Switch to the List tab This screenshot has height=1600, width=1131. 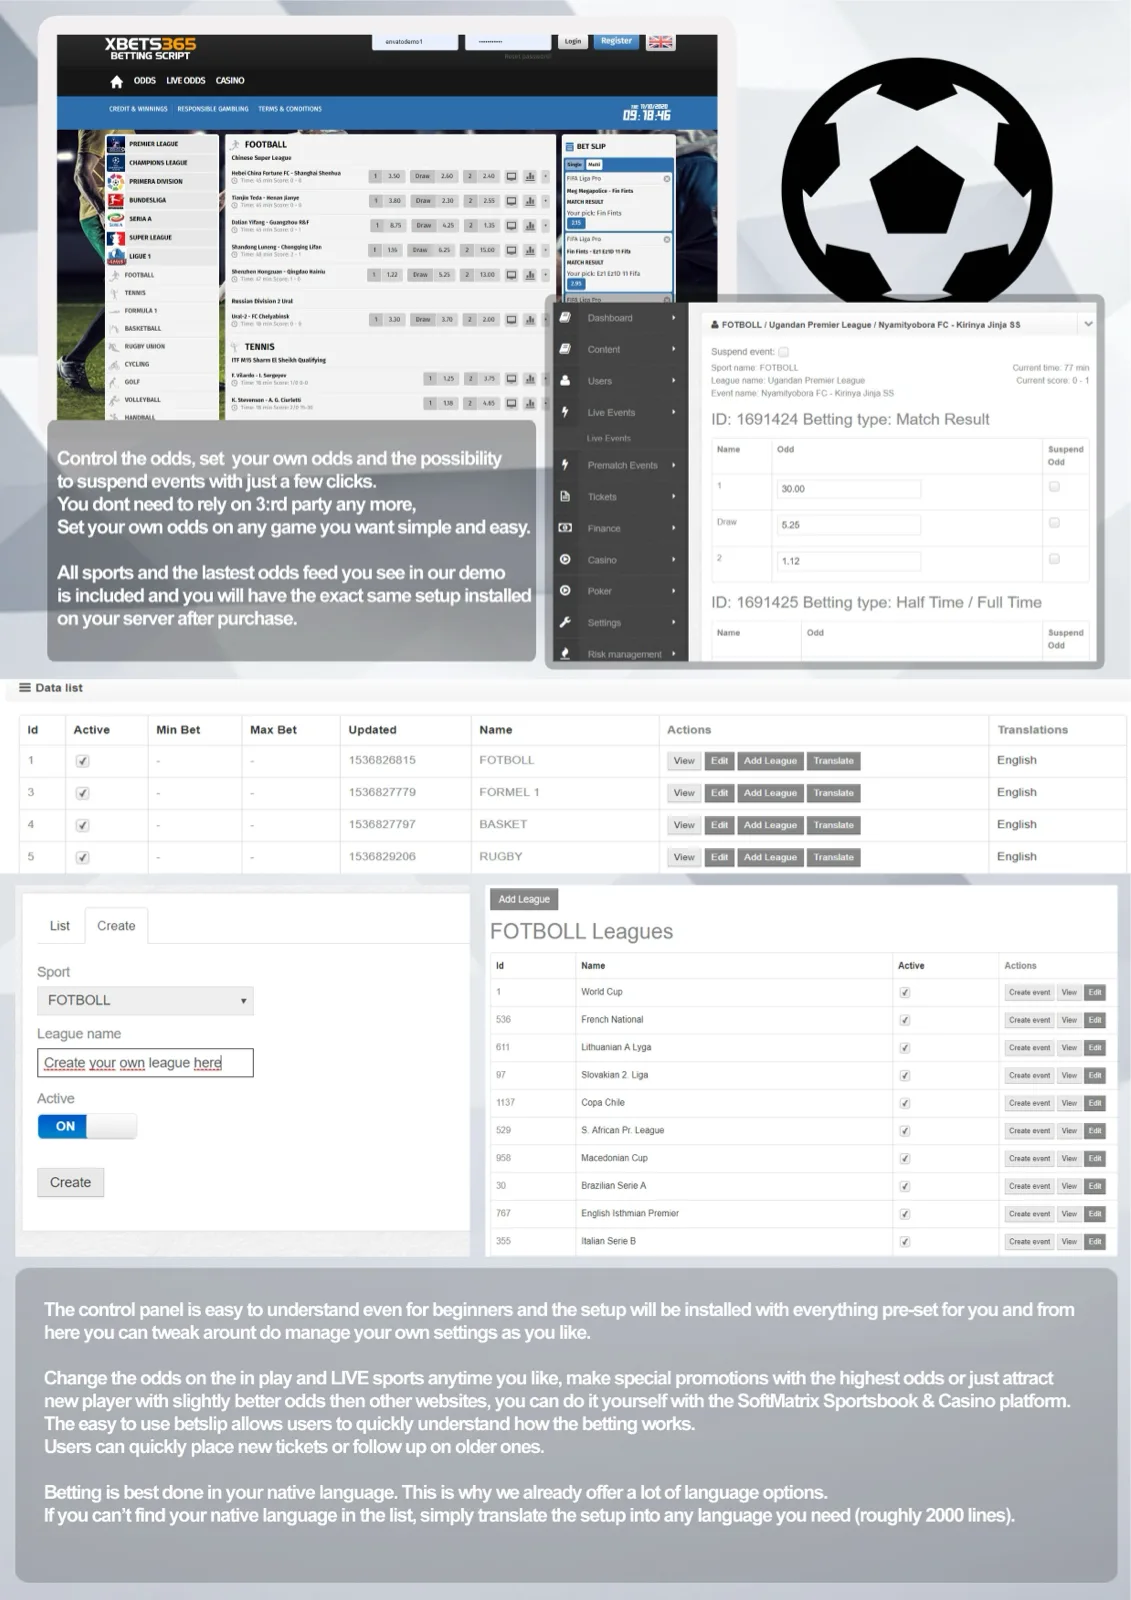pyautogui.click(x=60, y=926)
